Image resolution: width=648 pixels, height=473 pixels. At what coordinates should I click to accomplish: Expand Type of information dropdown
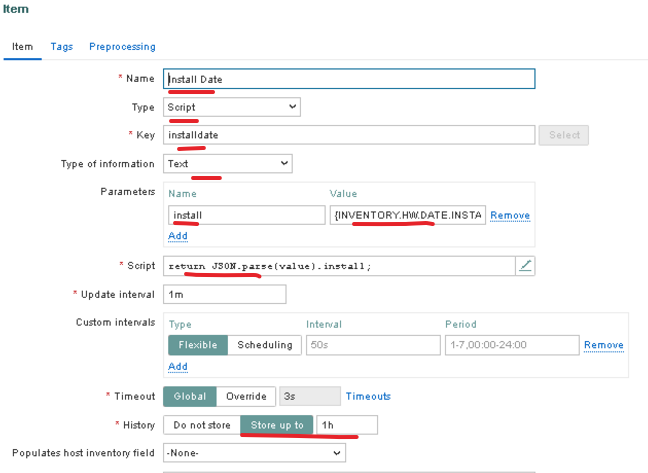tap(228, 163)
